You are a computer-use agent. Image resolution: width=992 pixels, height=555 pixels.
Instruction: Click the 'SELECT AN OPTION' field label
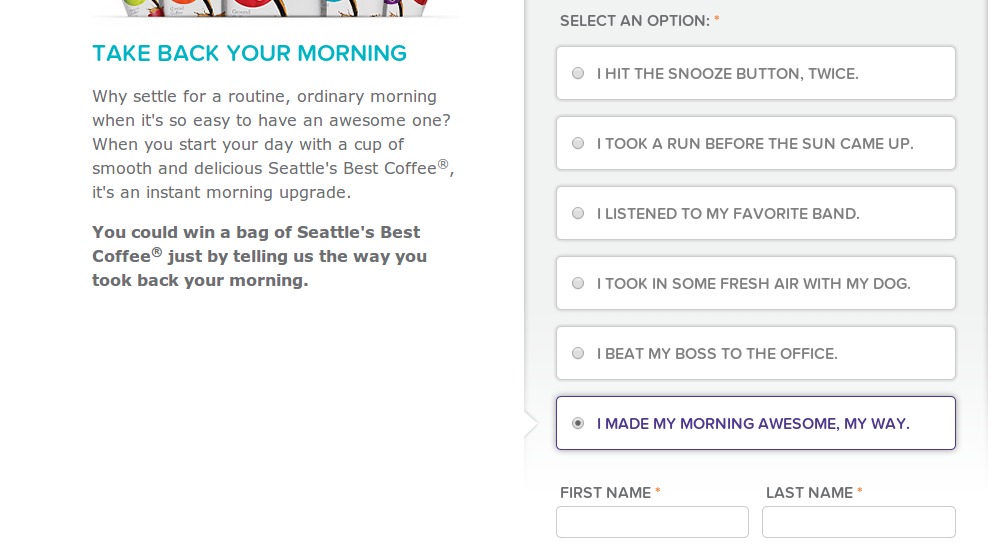coord(634,21)
